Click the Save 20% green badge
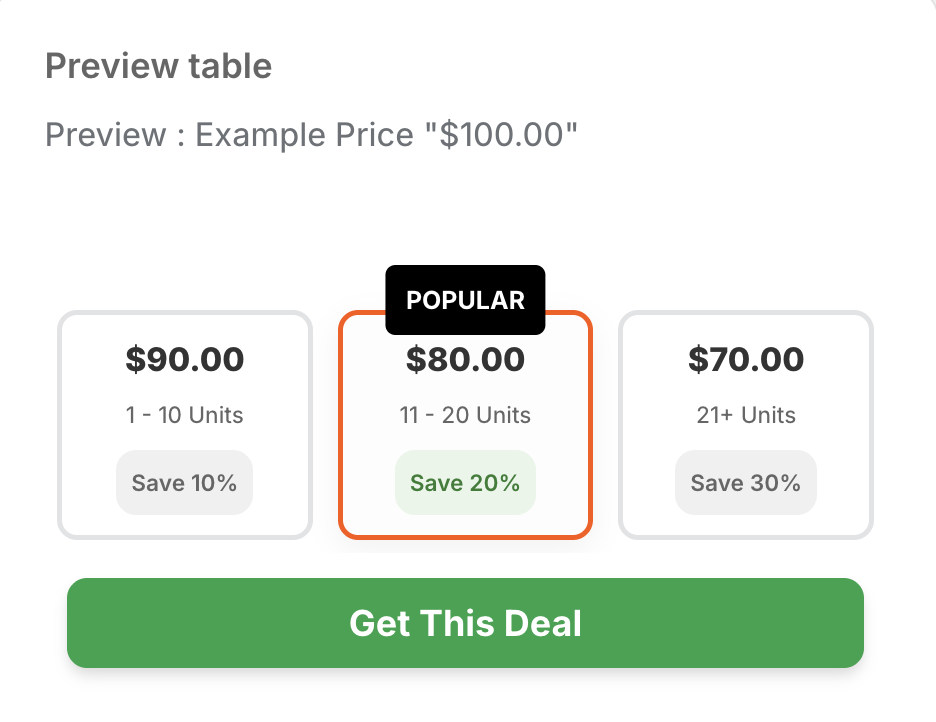This screenshot has height=722, width=936. (465, 483)
